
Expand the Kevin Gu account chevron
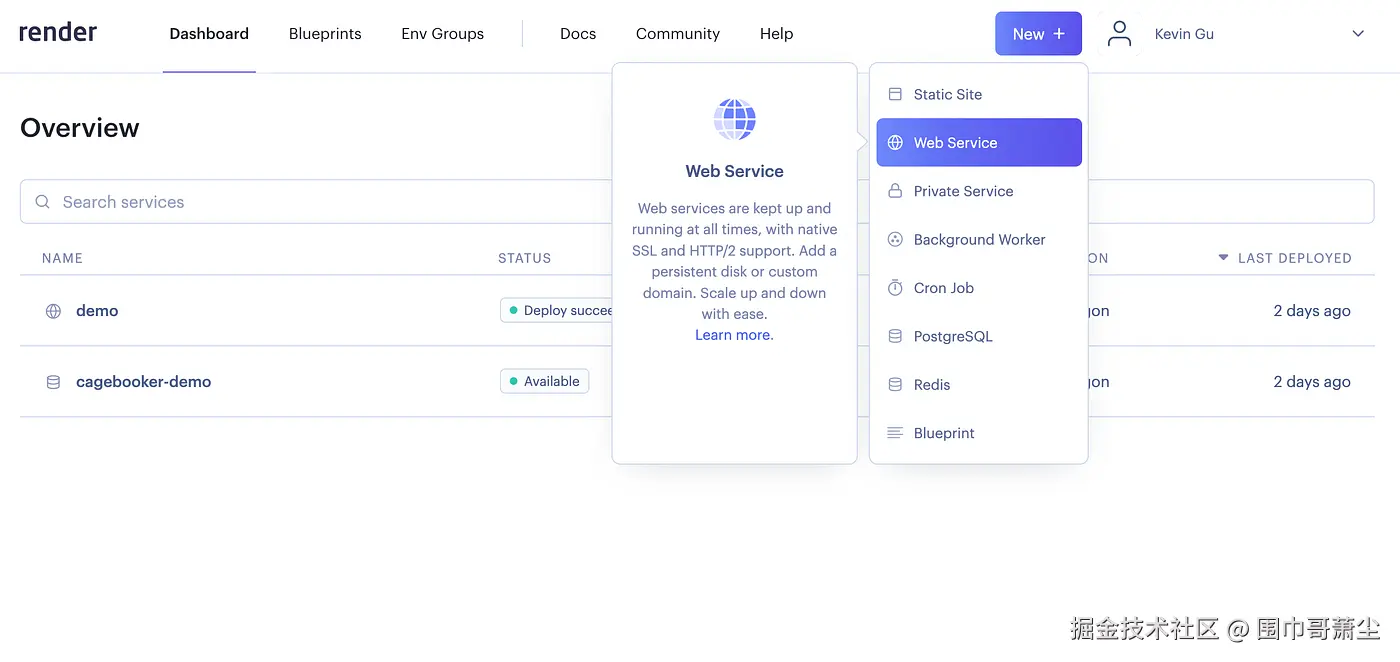1358,34
